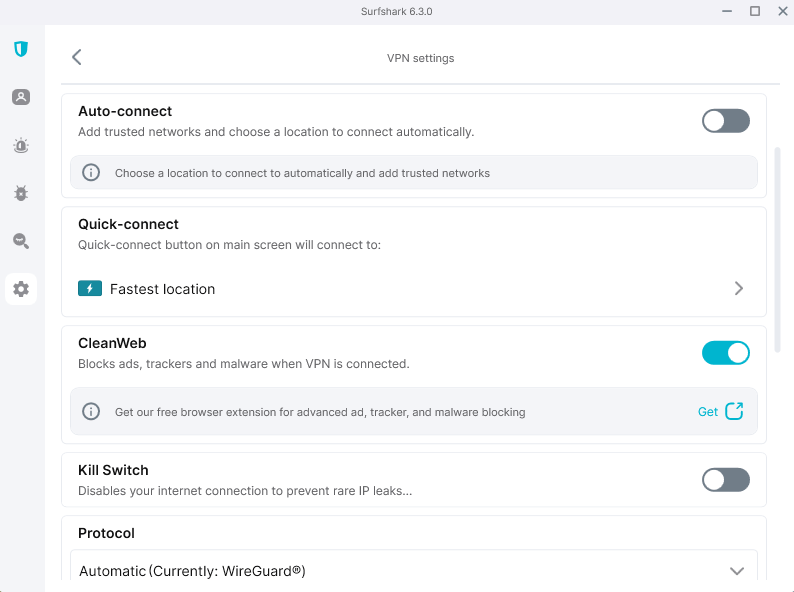Click 'Disables your internet connection' description

[245, 491]
